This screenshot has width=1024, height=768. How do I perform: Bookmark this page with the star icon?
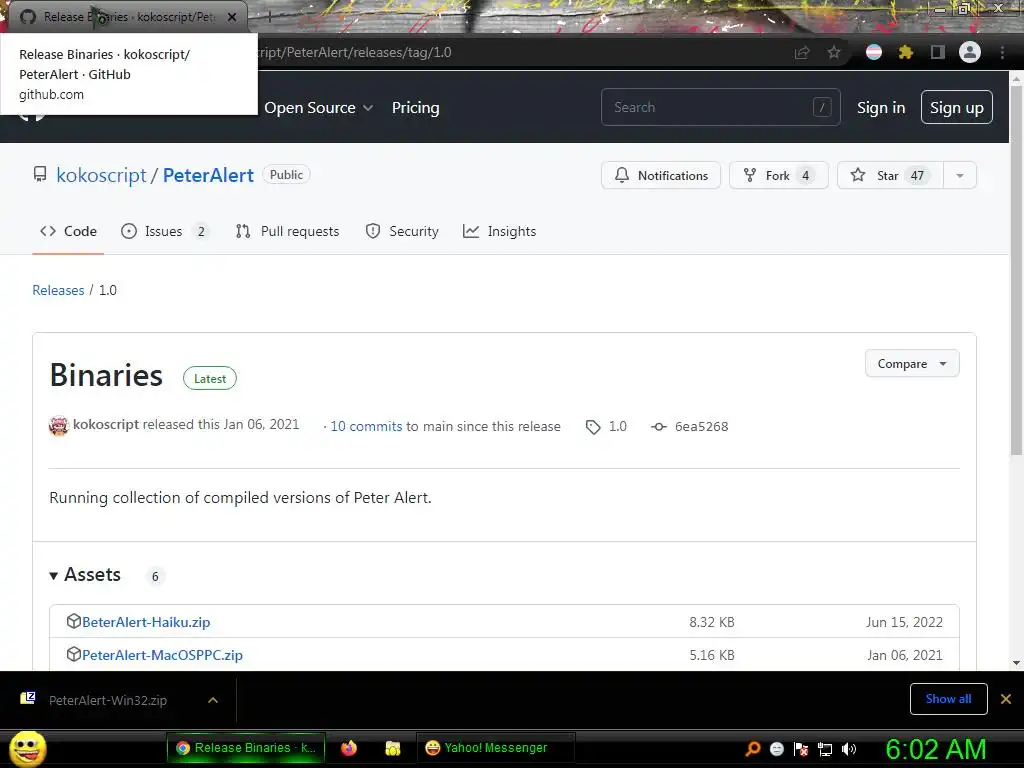tap(834, 52)
